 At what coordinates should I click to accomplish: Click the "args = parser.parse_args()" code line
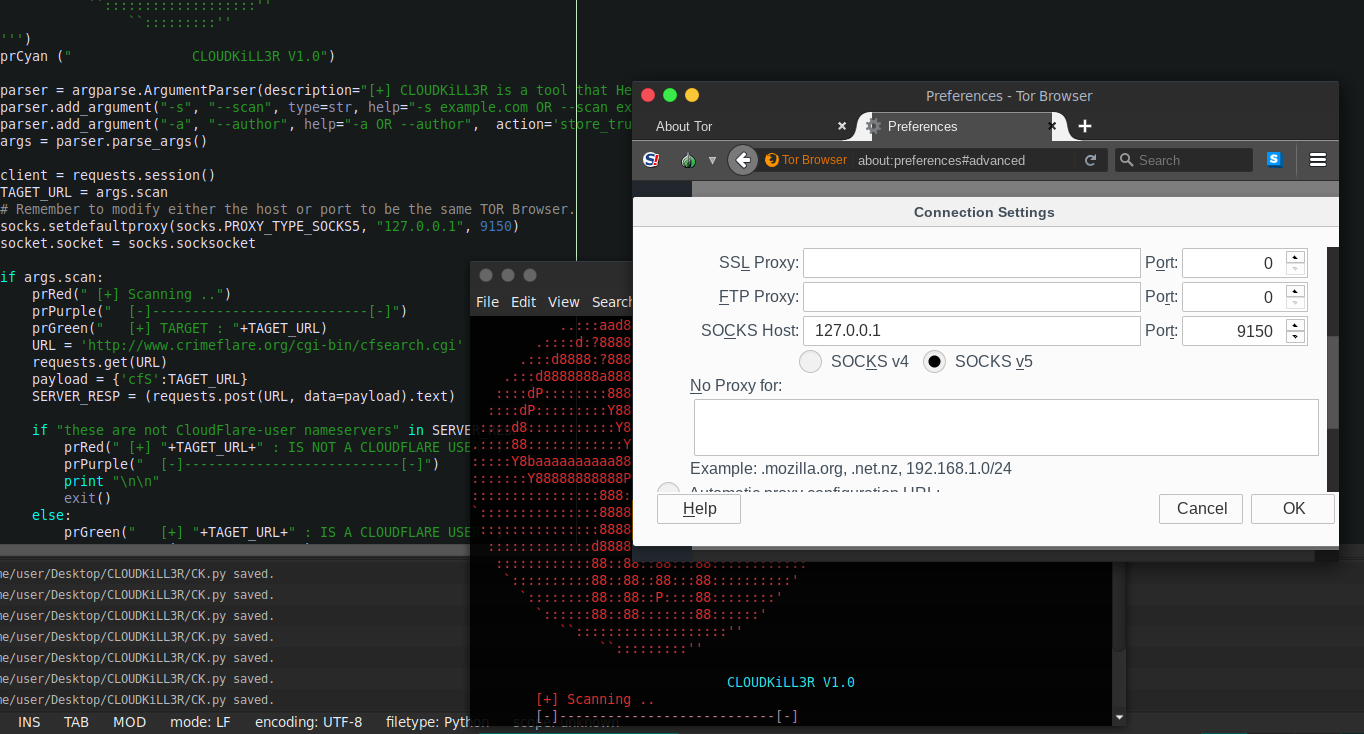pyautogui.click(x=104, y=141)
